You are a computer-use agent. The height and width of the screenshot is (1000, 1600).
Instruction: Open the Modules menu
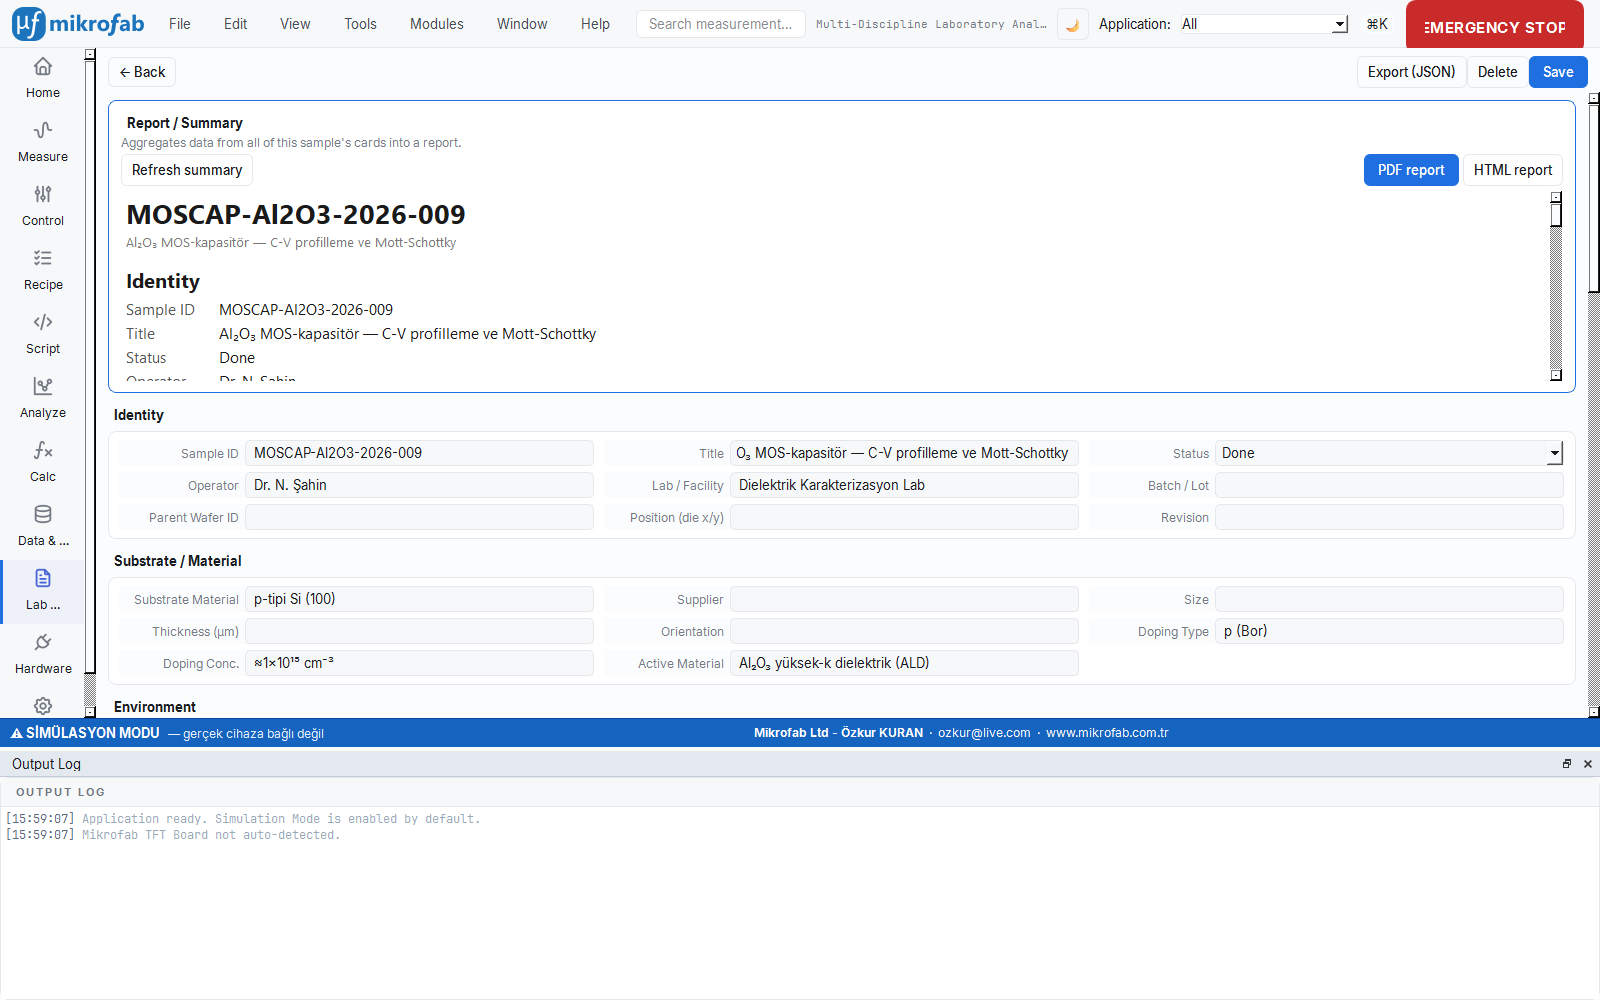[x=437, y=24]
